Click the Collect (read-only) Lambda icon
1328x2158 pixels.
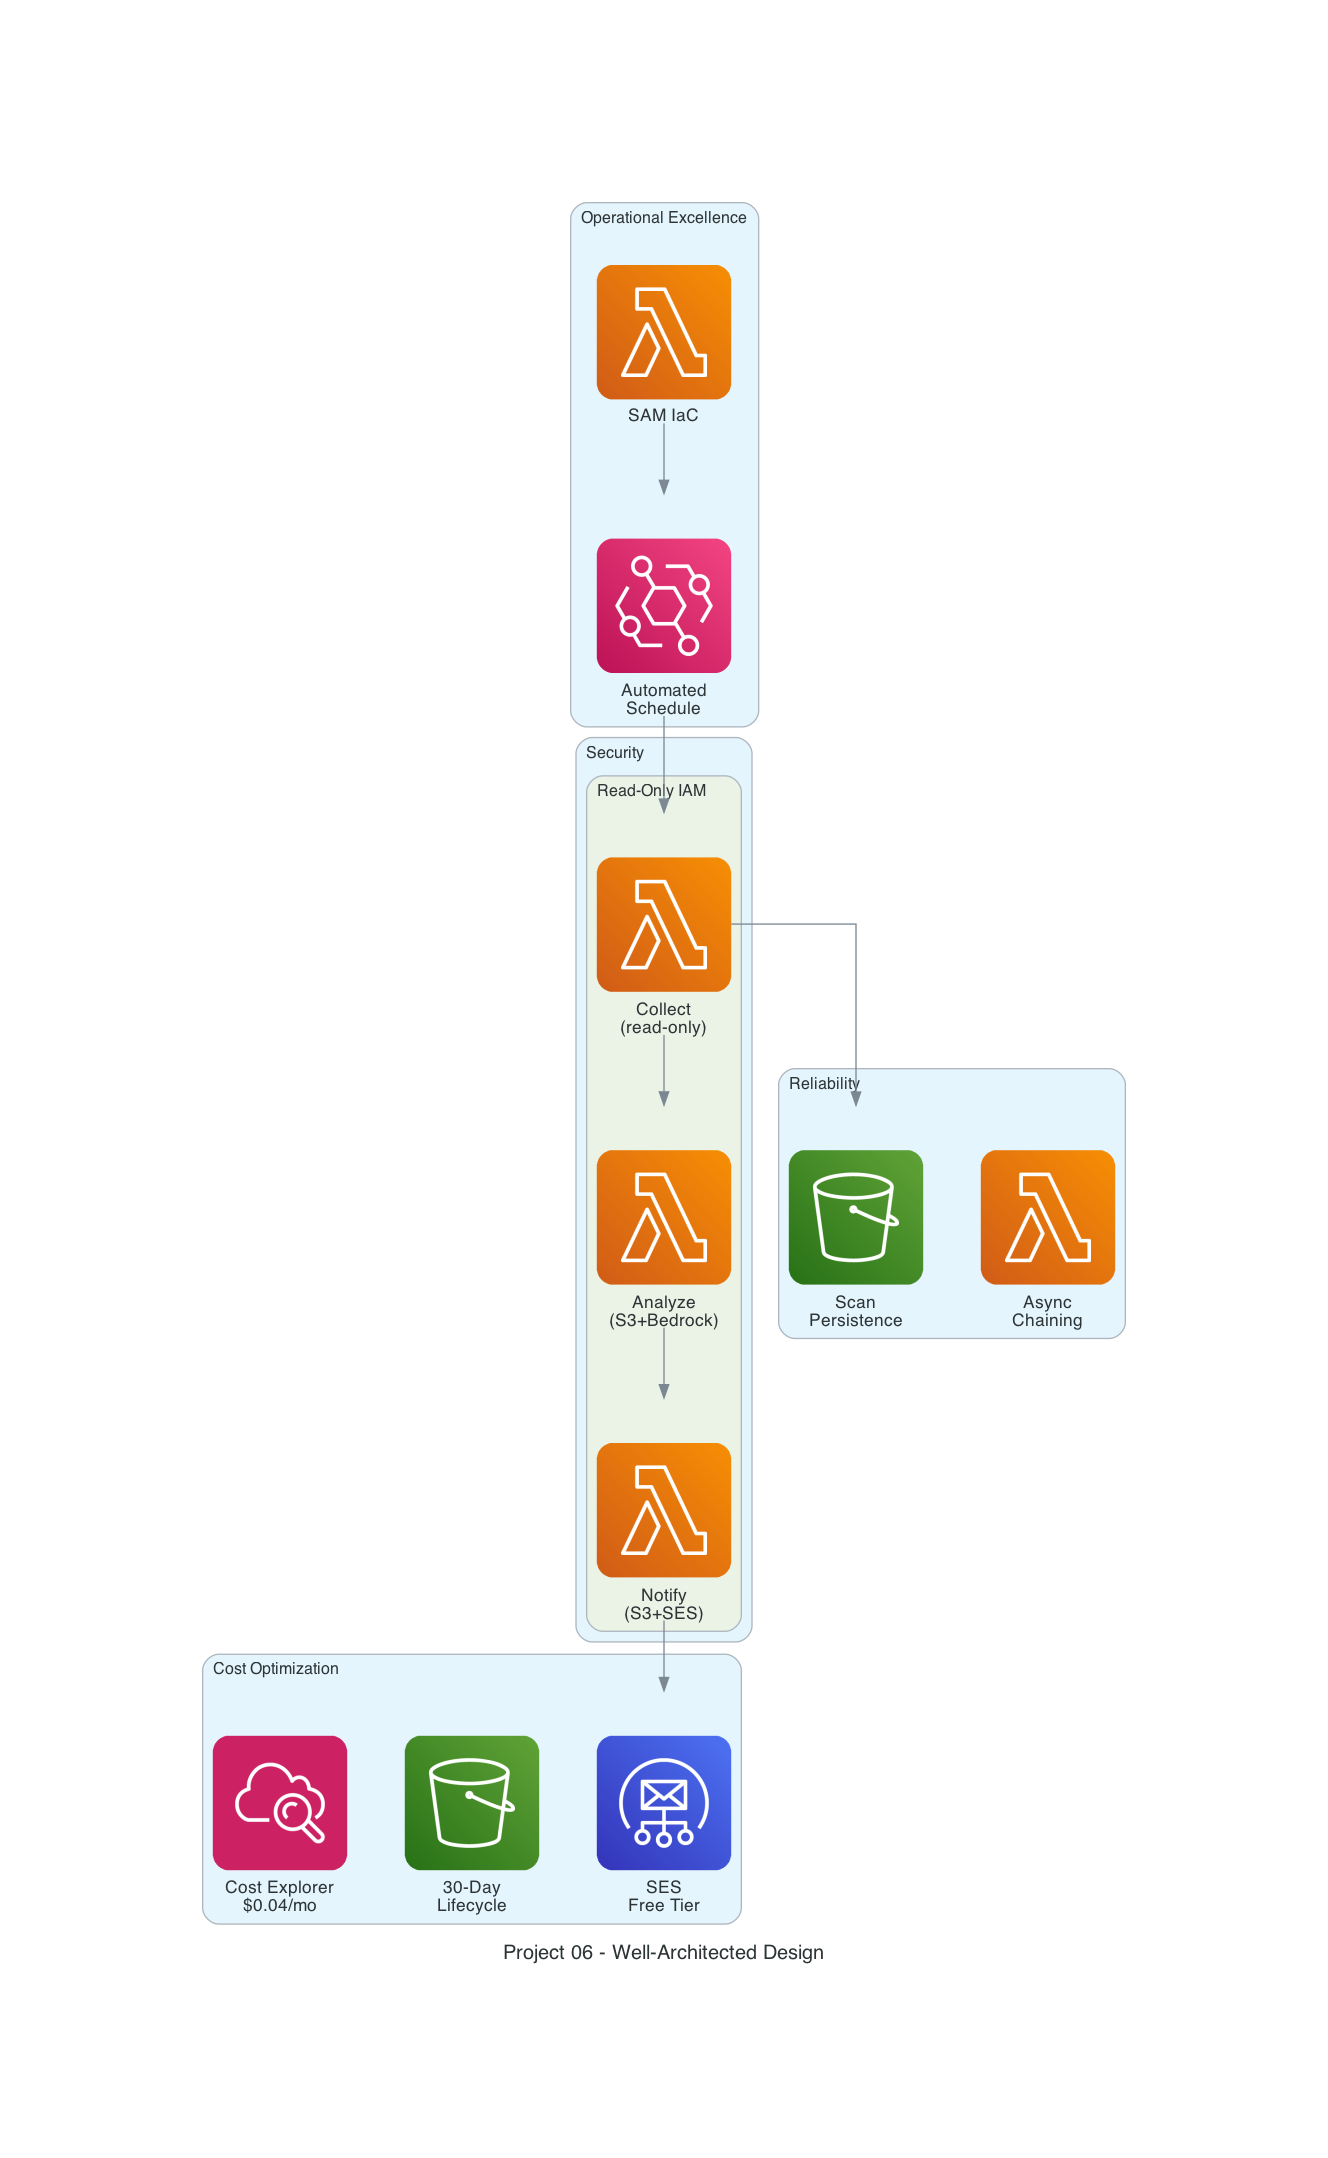[x=663, y=924]
